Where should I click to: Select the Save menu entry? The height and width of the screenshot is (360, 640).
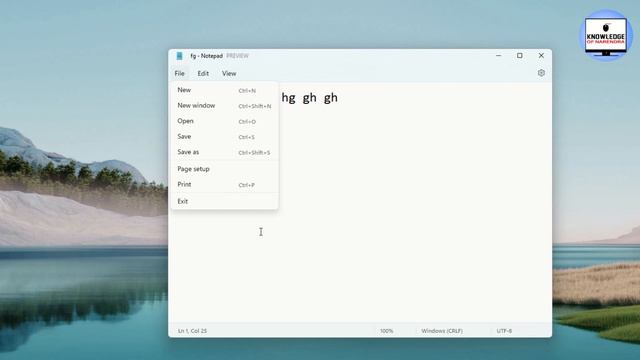point(224,137)
